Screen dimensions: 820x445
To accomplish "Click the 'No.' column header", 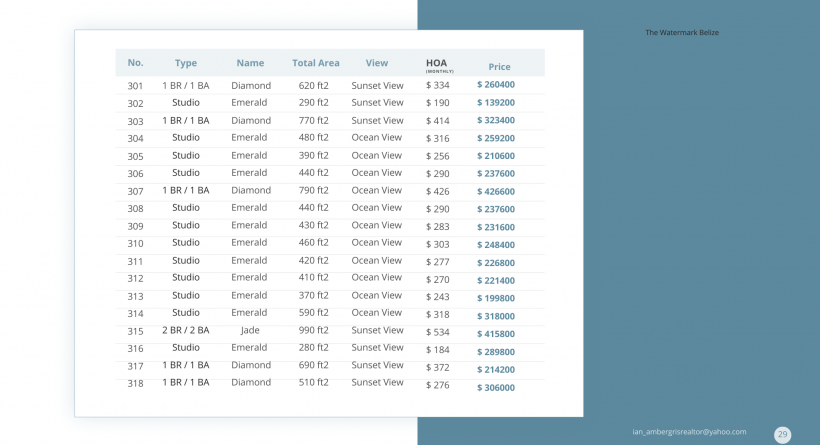I will pos(135,63).
